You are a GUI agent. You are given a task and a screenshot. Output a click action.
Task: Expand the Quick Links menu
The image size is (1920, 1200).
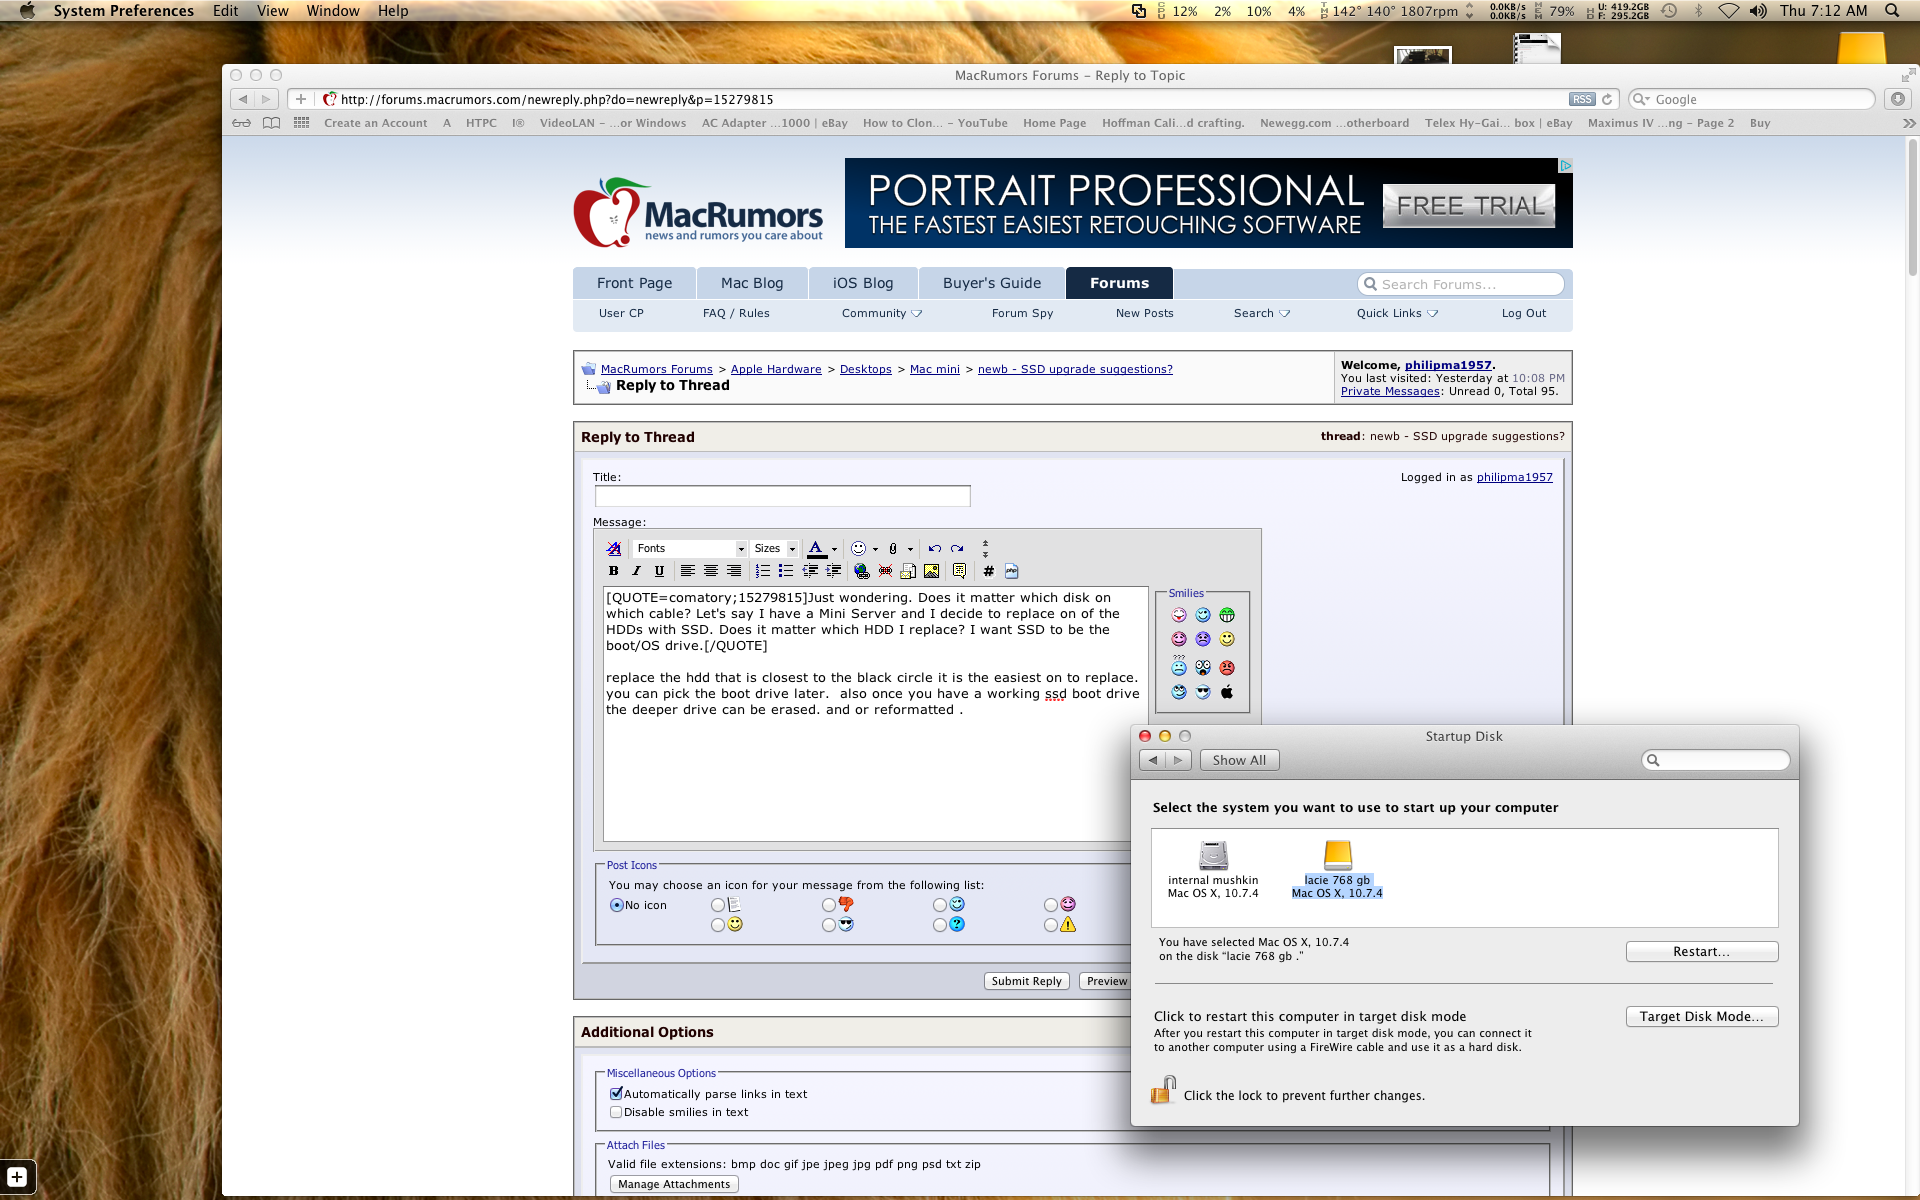coord(1397,313)
